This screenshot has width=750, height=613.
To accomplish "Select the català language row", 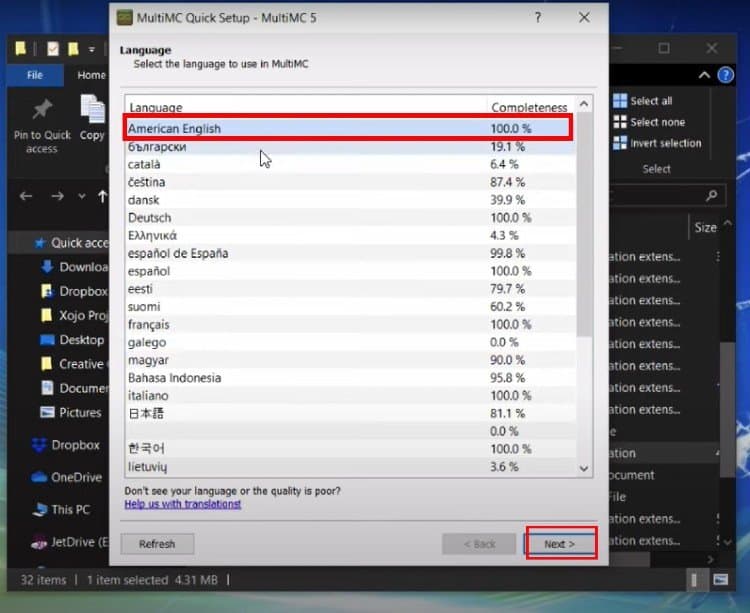I will click(x=351, y=164).
